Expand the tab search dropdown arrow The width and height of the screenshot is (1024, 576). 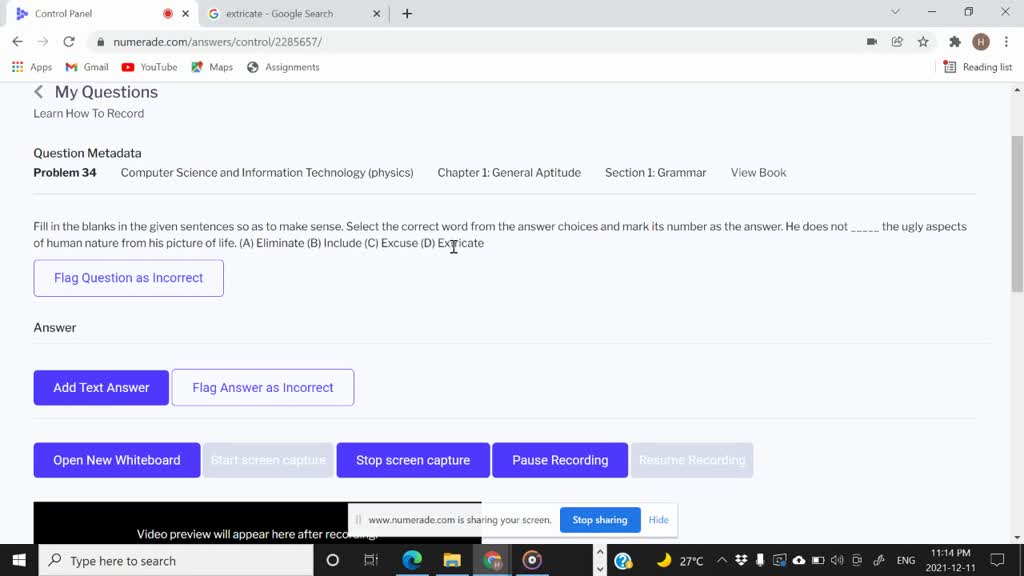pos(895,13)
